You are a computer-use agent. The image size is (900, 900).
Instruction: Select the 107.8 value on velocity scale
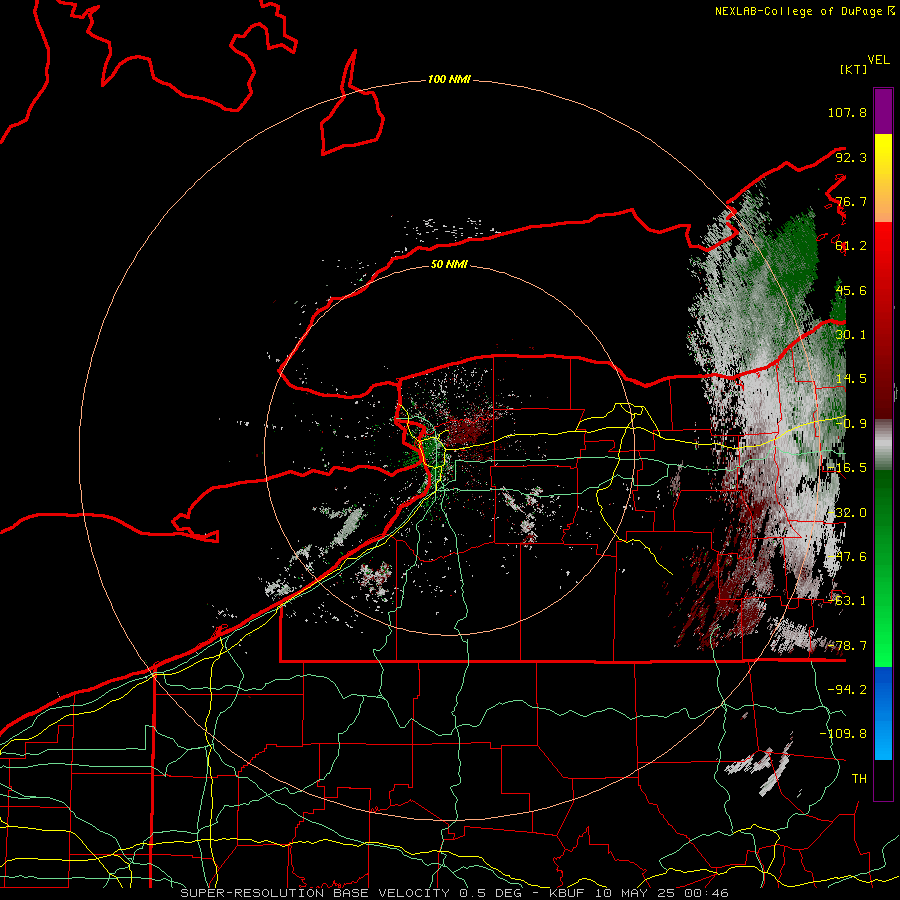847,112
